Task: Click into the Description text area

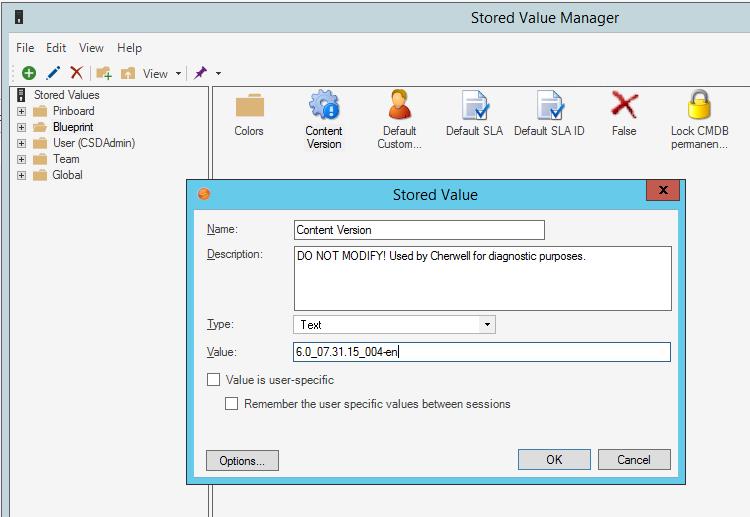Action: tap(483, 278)
